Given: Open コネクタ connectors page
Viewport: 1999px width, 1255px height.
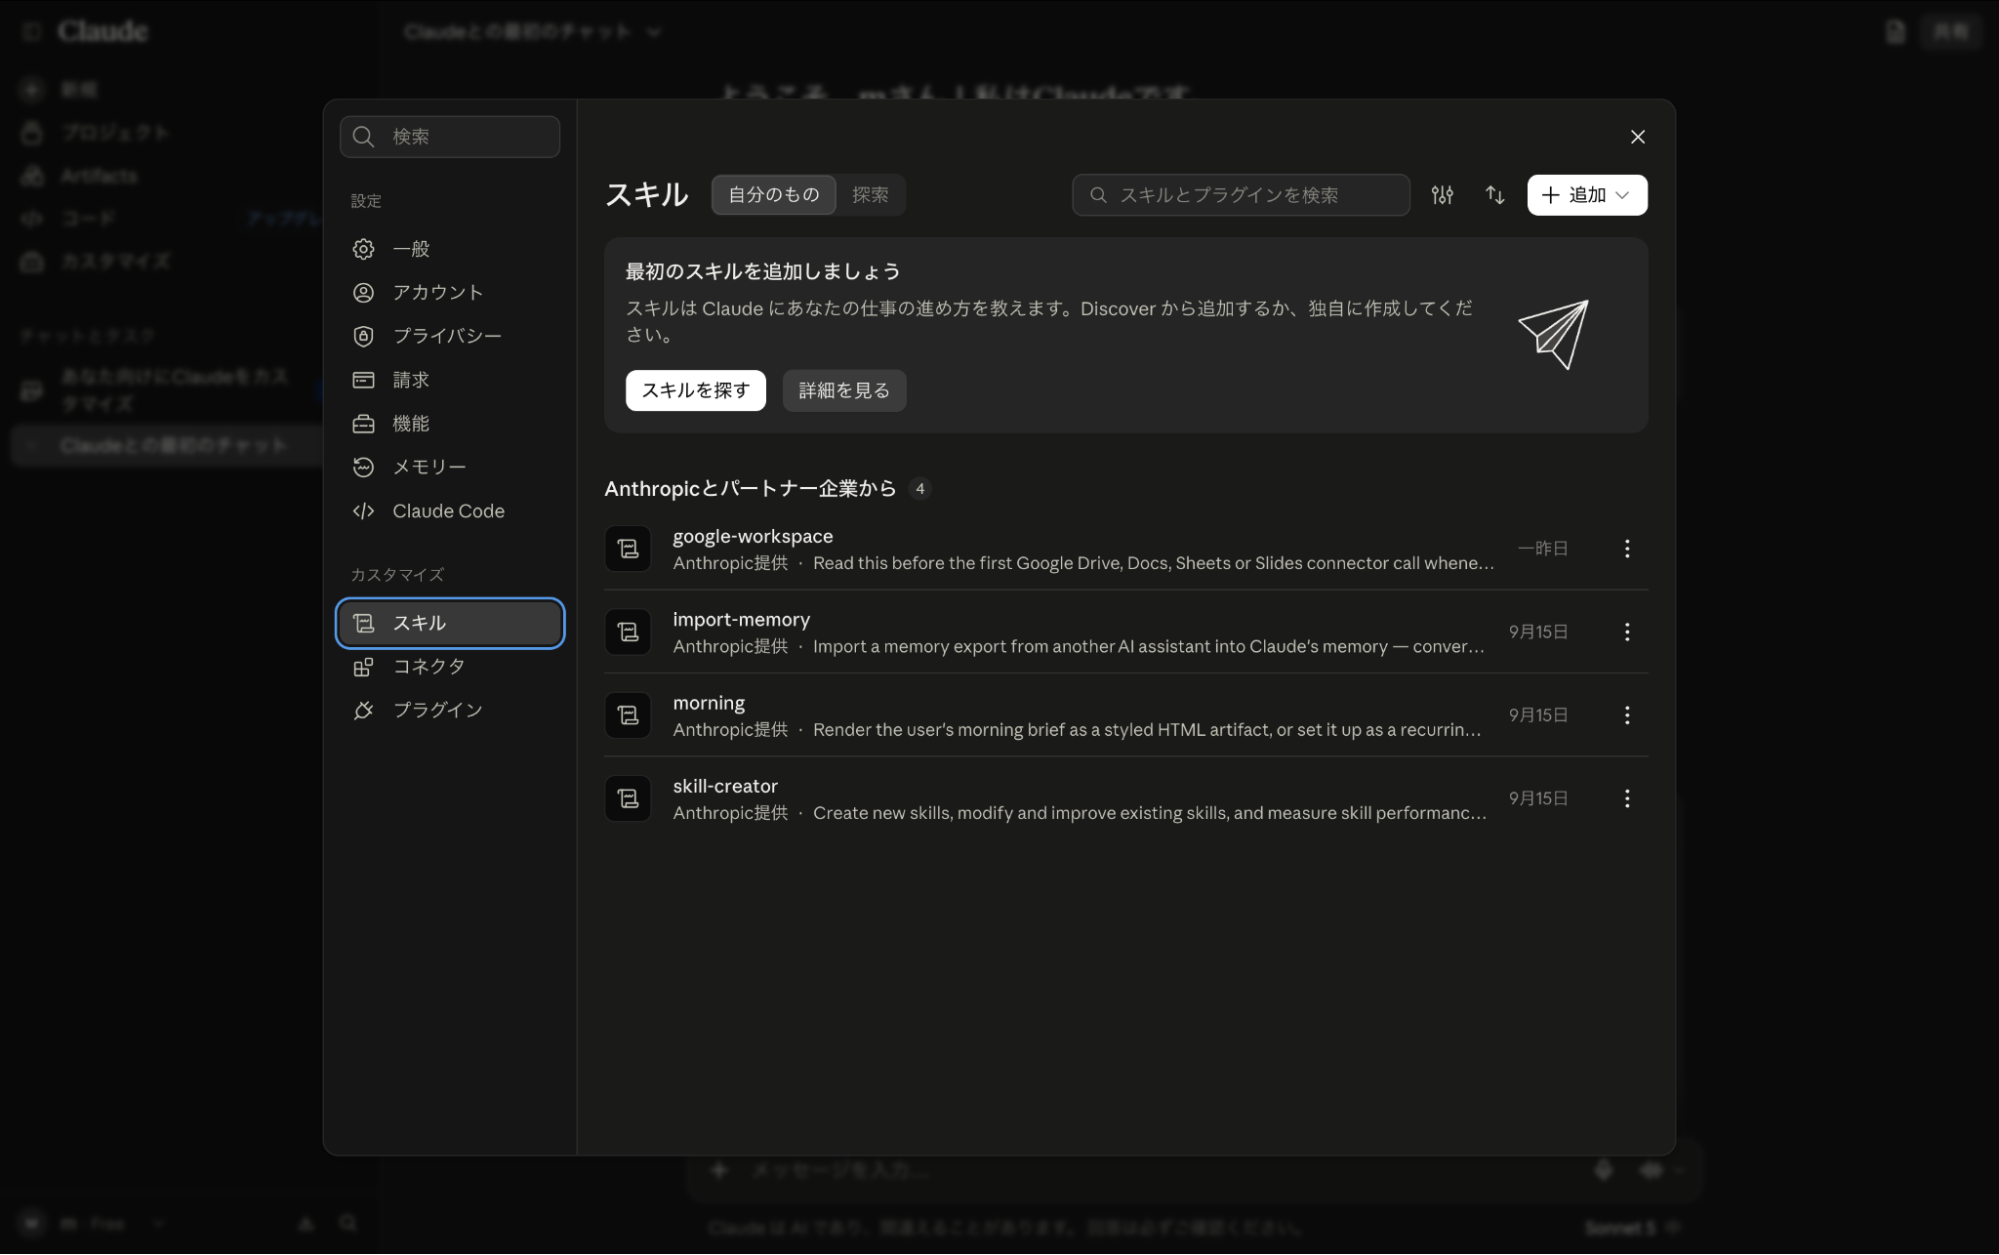Looking at the screenshot, I should pyautogui.click(x=450, y=667).
